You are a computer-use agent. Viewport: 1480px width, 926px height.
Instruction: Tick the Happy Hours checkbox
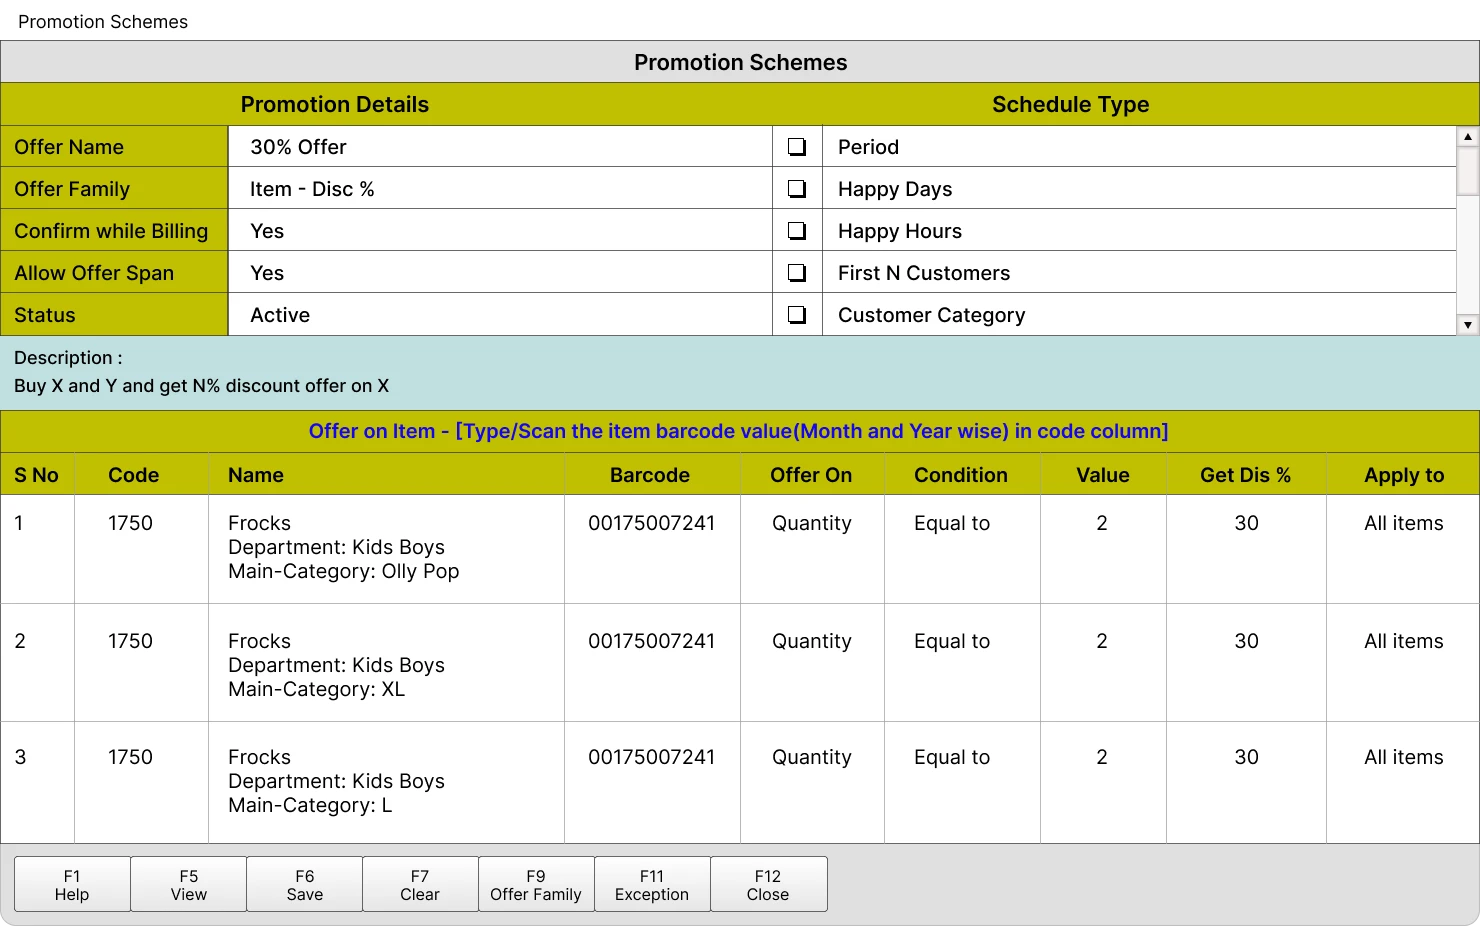(796, 230)
